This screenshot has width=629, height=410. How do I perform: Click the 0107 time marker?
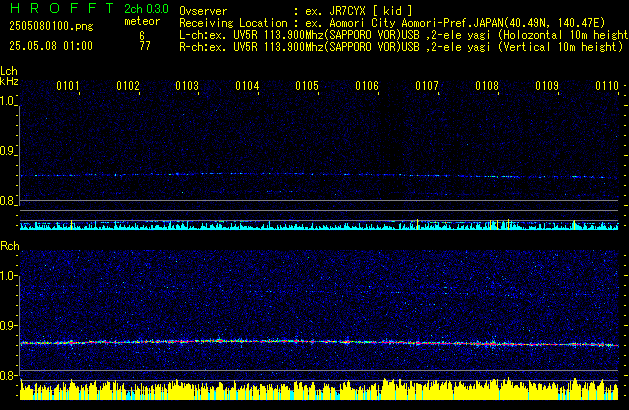coord(427,86)
